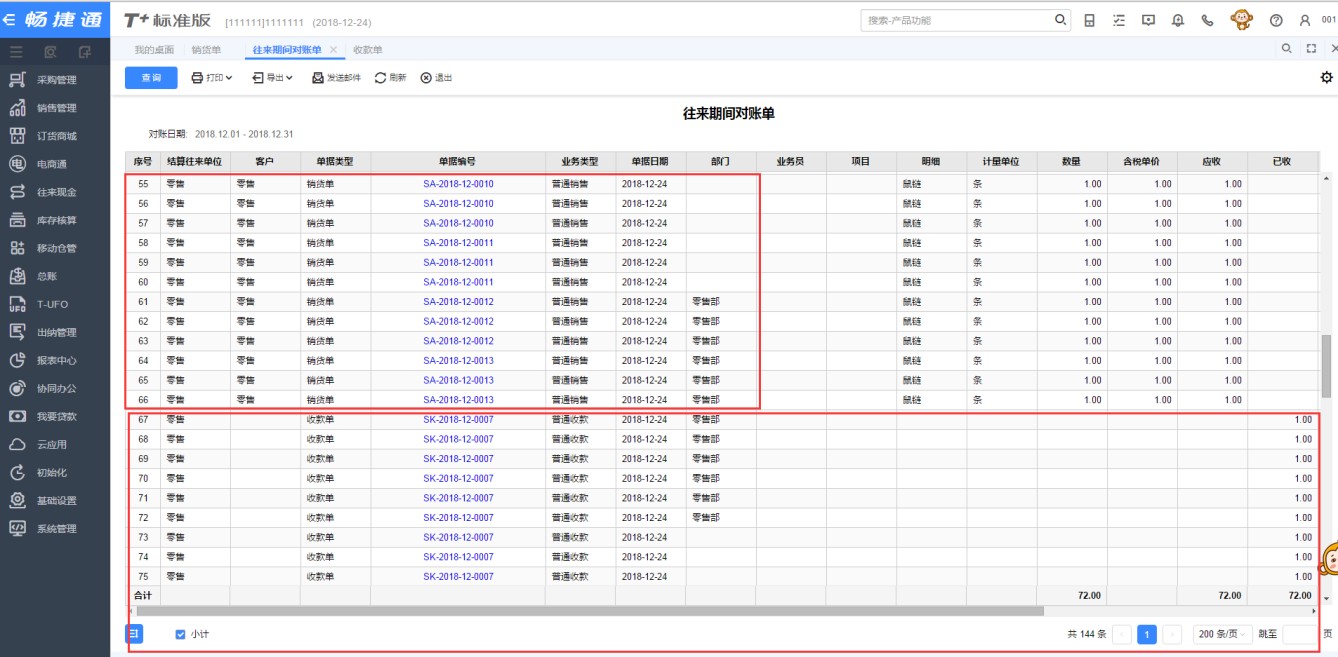Open document link SK-2018-12-0007 in row 67
The width and height of the screenshot is (1338, 657).
point(458,420)
